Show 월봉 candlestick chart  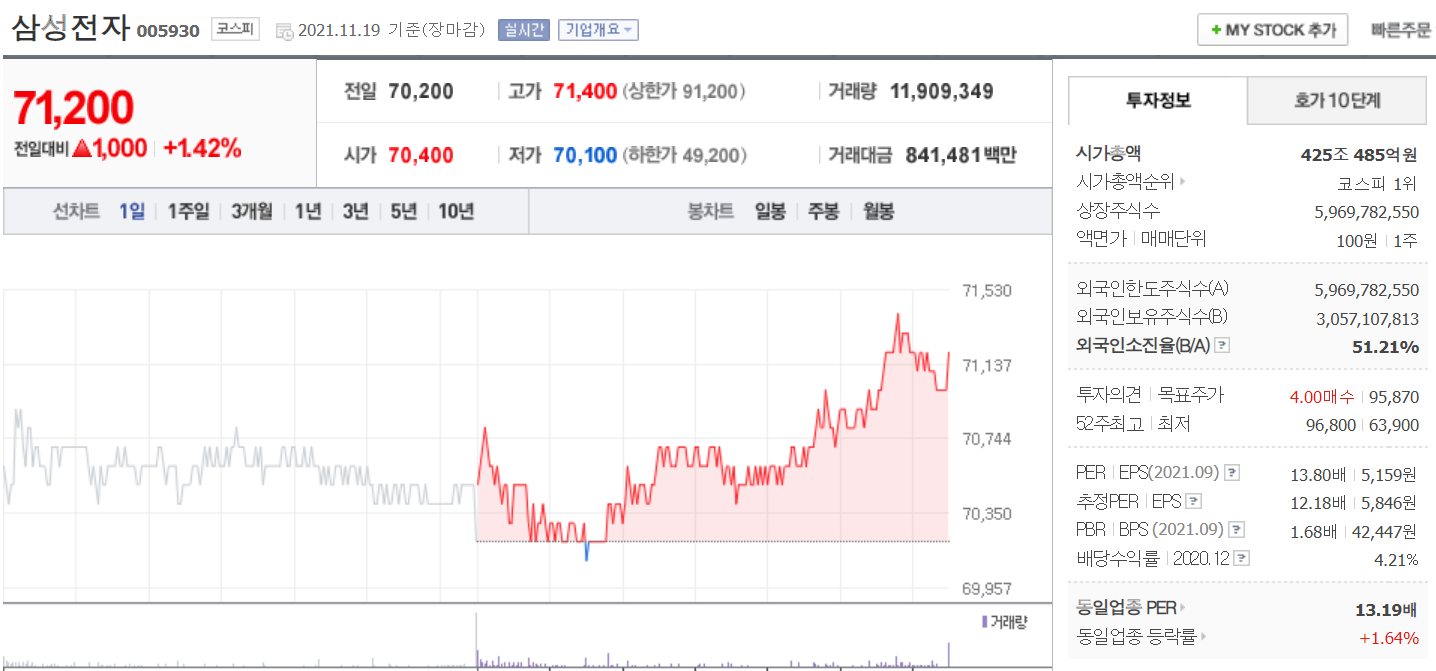[878, 211]
